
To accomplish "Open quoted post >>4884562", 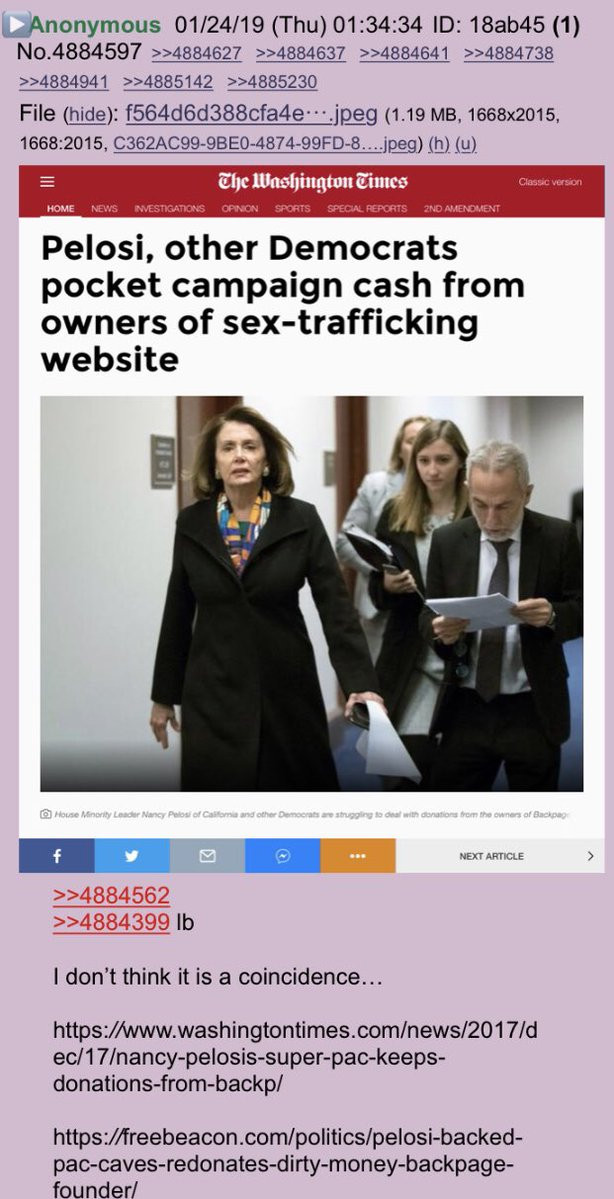I will tap(112, 895).
